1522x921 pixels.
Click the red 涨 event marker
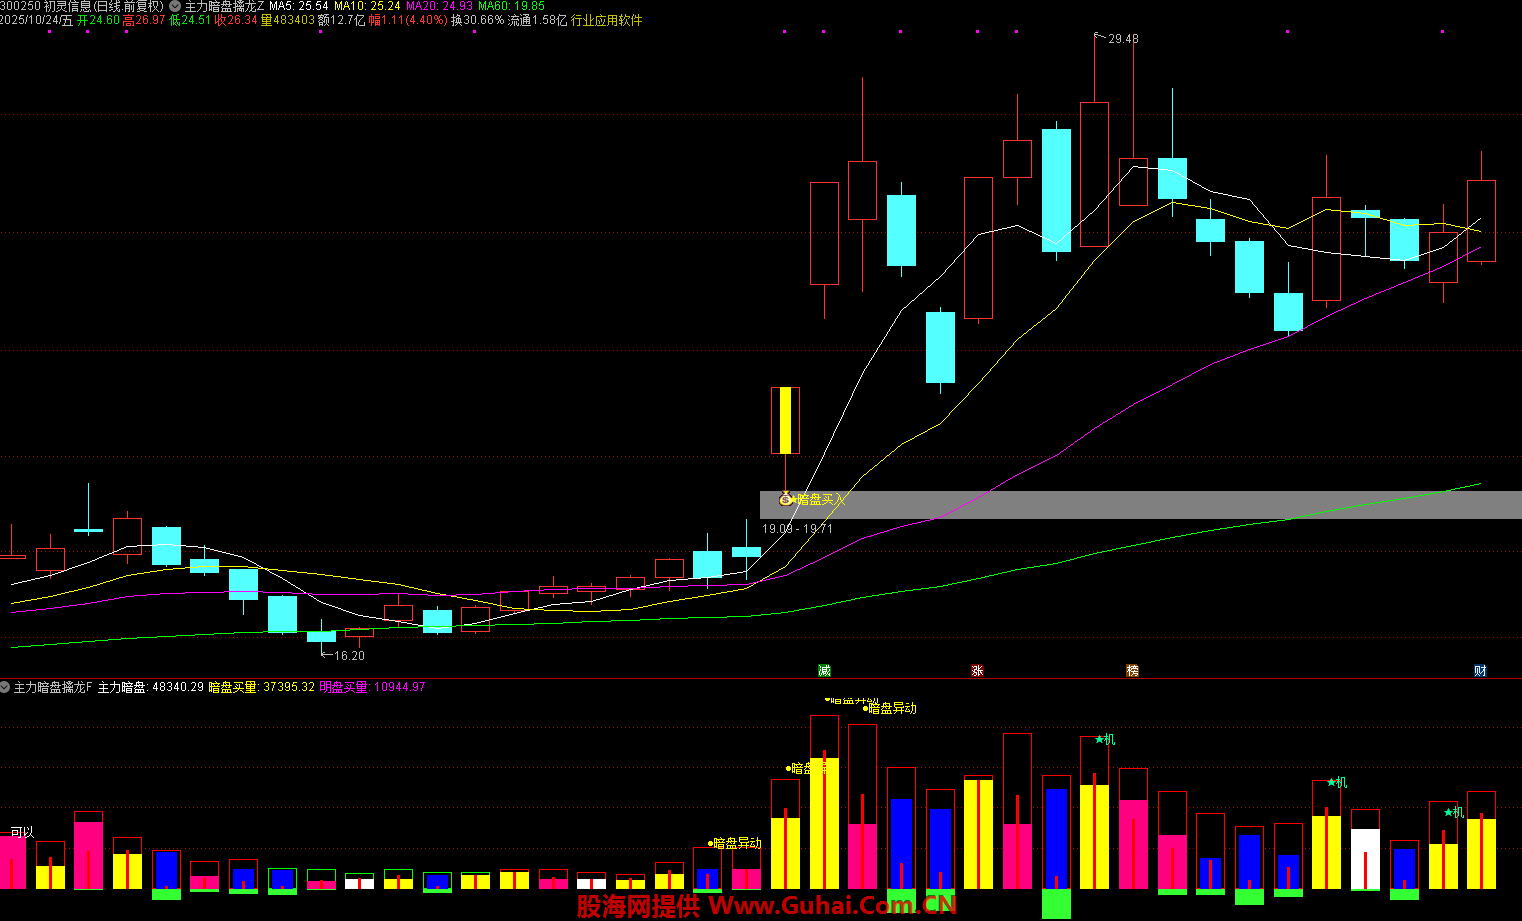coord(977,670)
